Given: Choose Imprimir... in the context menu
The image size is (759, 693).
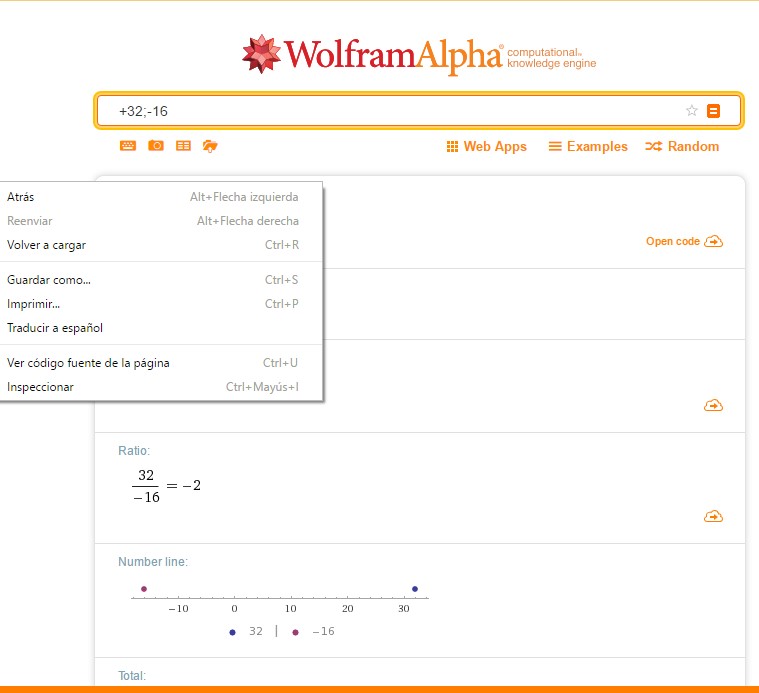Looking at the screenshot, I should [34, 304].
